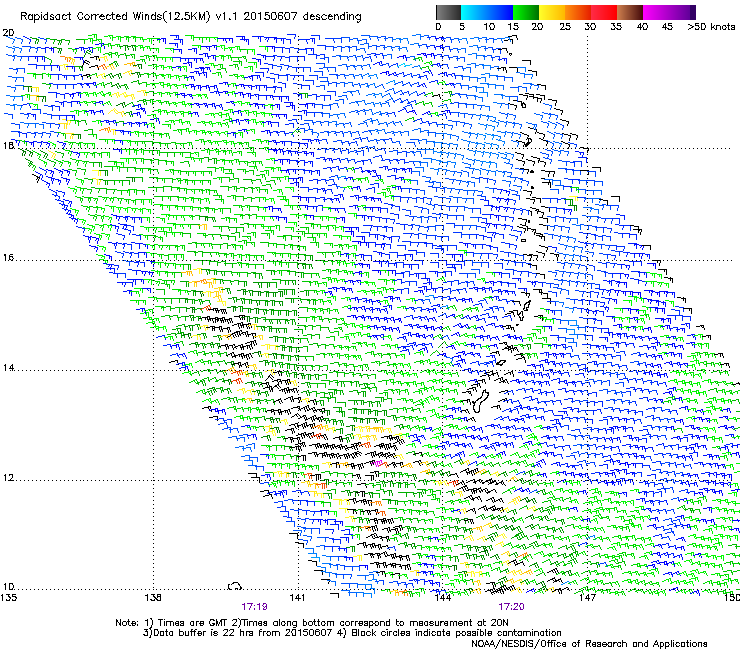740x650 pixels.
Task: Click the green 15-20 knots legend color
Action: (x=526, y=12)
